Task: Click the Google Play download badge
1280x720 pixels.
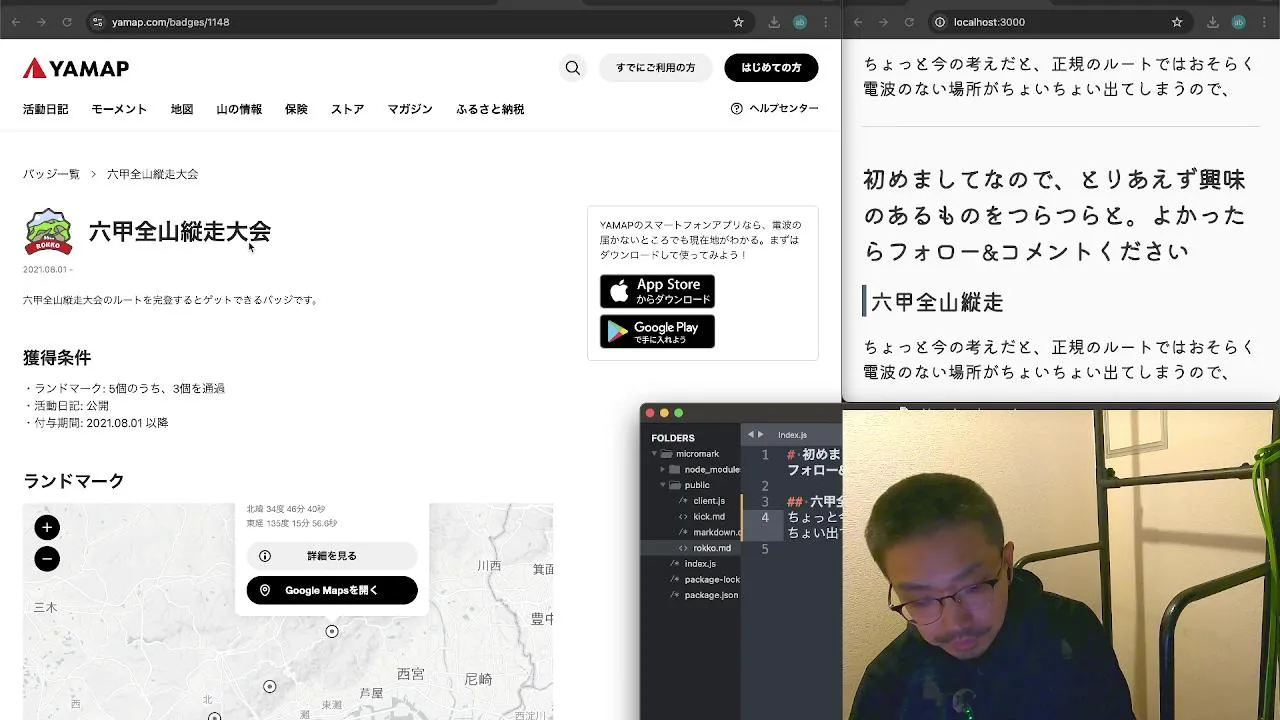Action: [657, 331]
